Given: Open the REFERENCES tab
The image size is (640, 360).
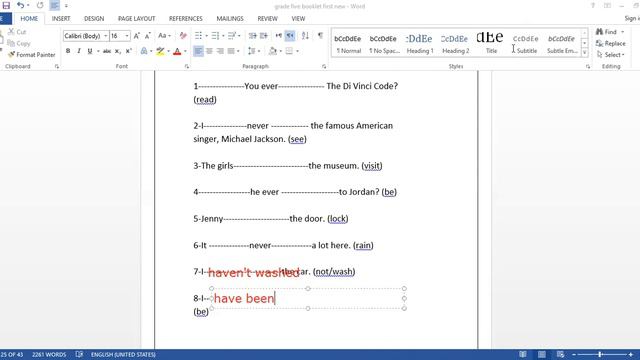Looking at the screenshot, I should pos(185,18).
